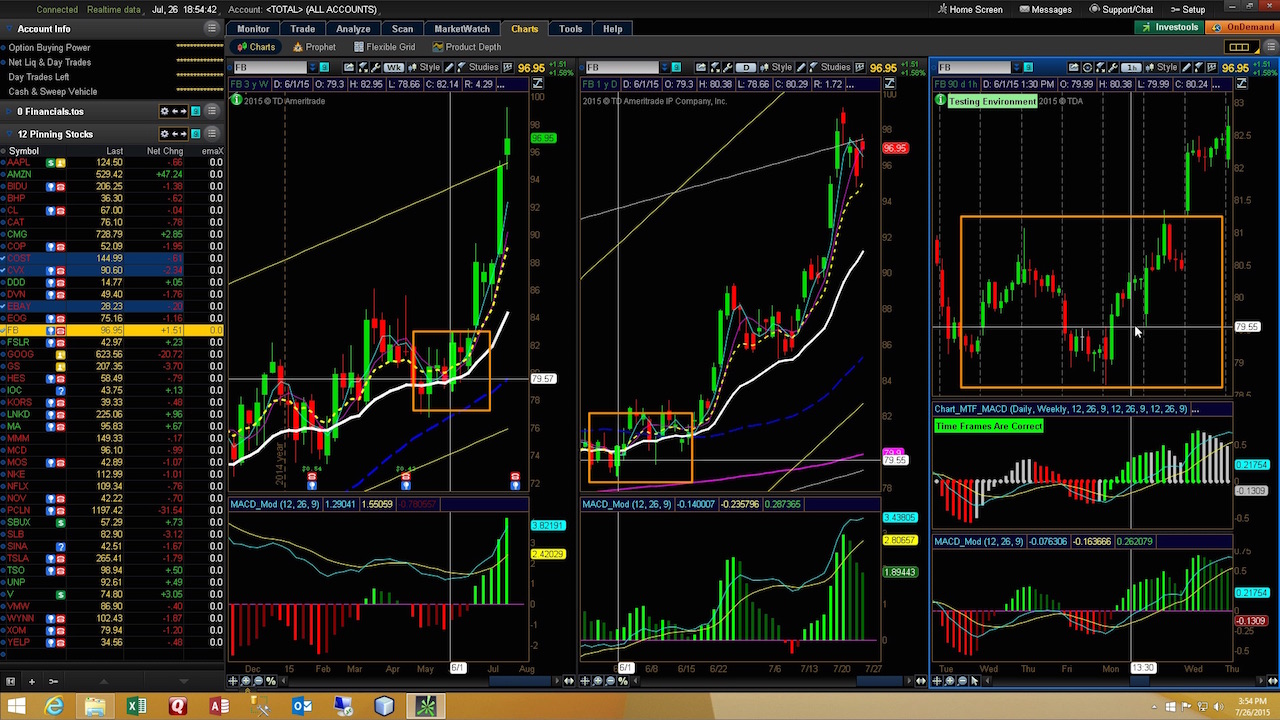1280x720 pixels.
Task: Open the Wk timeframe selector in left chart
Action: pos(394,68)
